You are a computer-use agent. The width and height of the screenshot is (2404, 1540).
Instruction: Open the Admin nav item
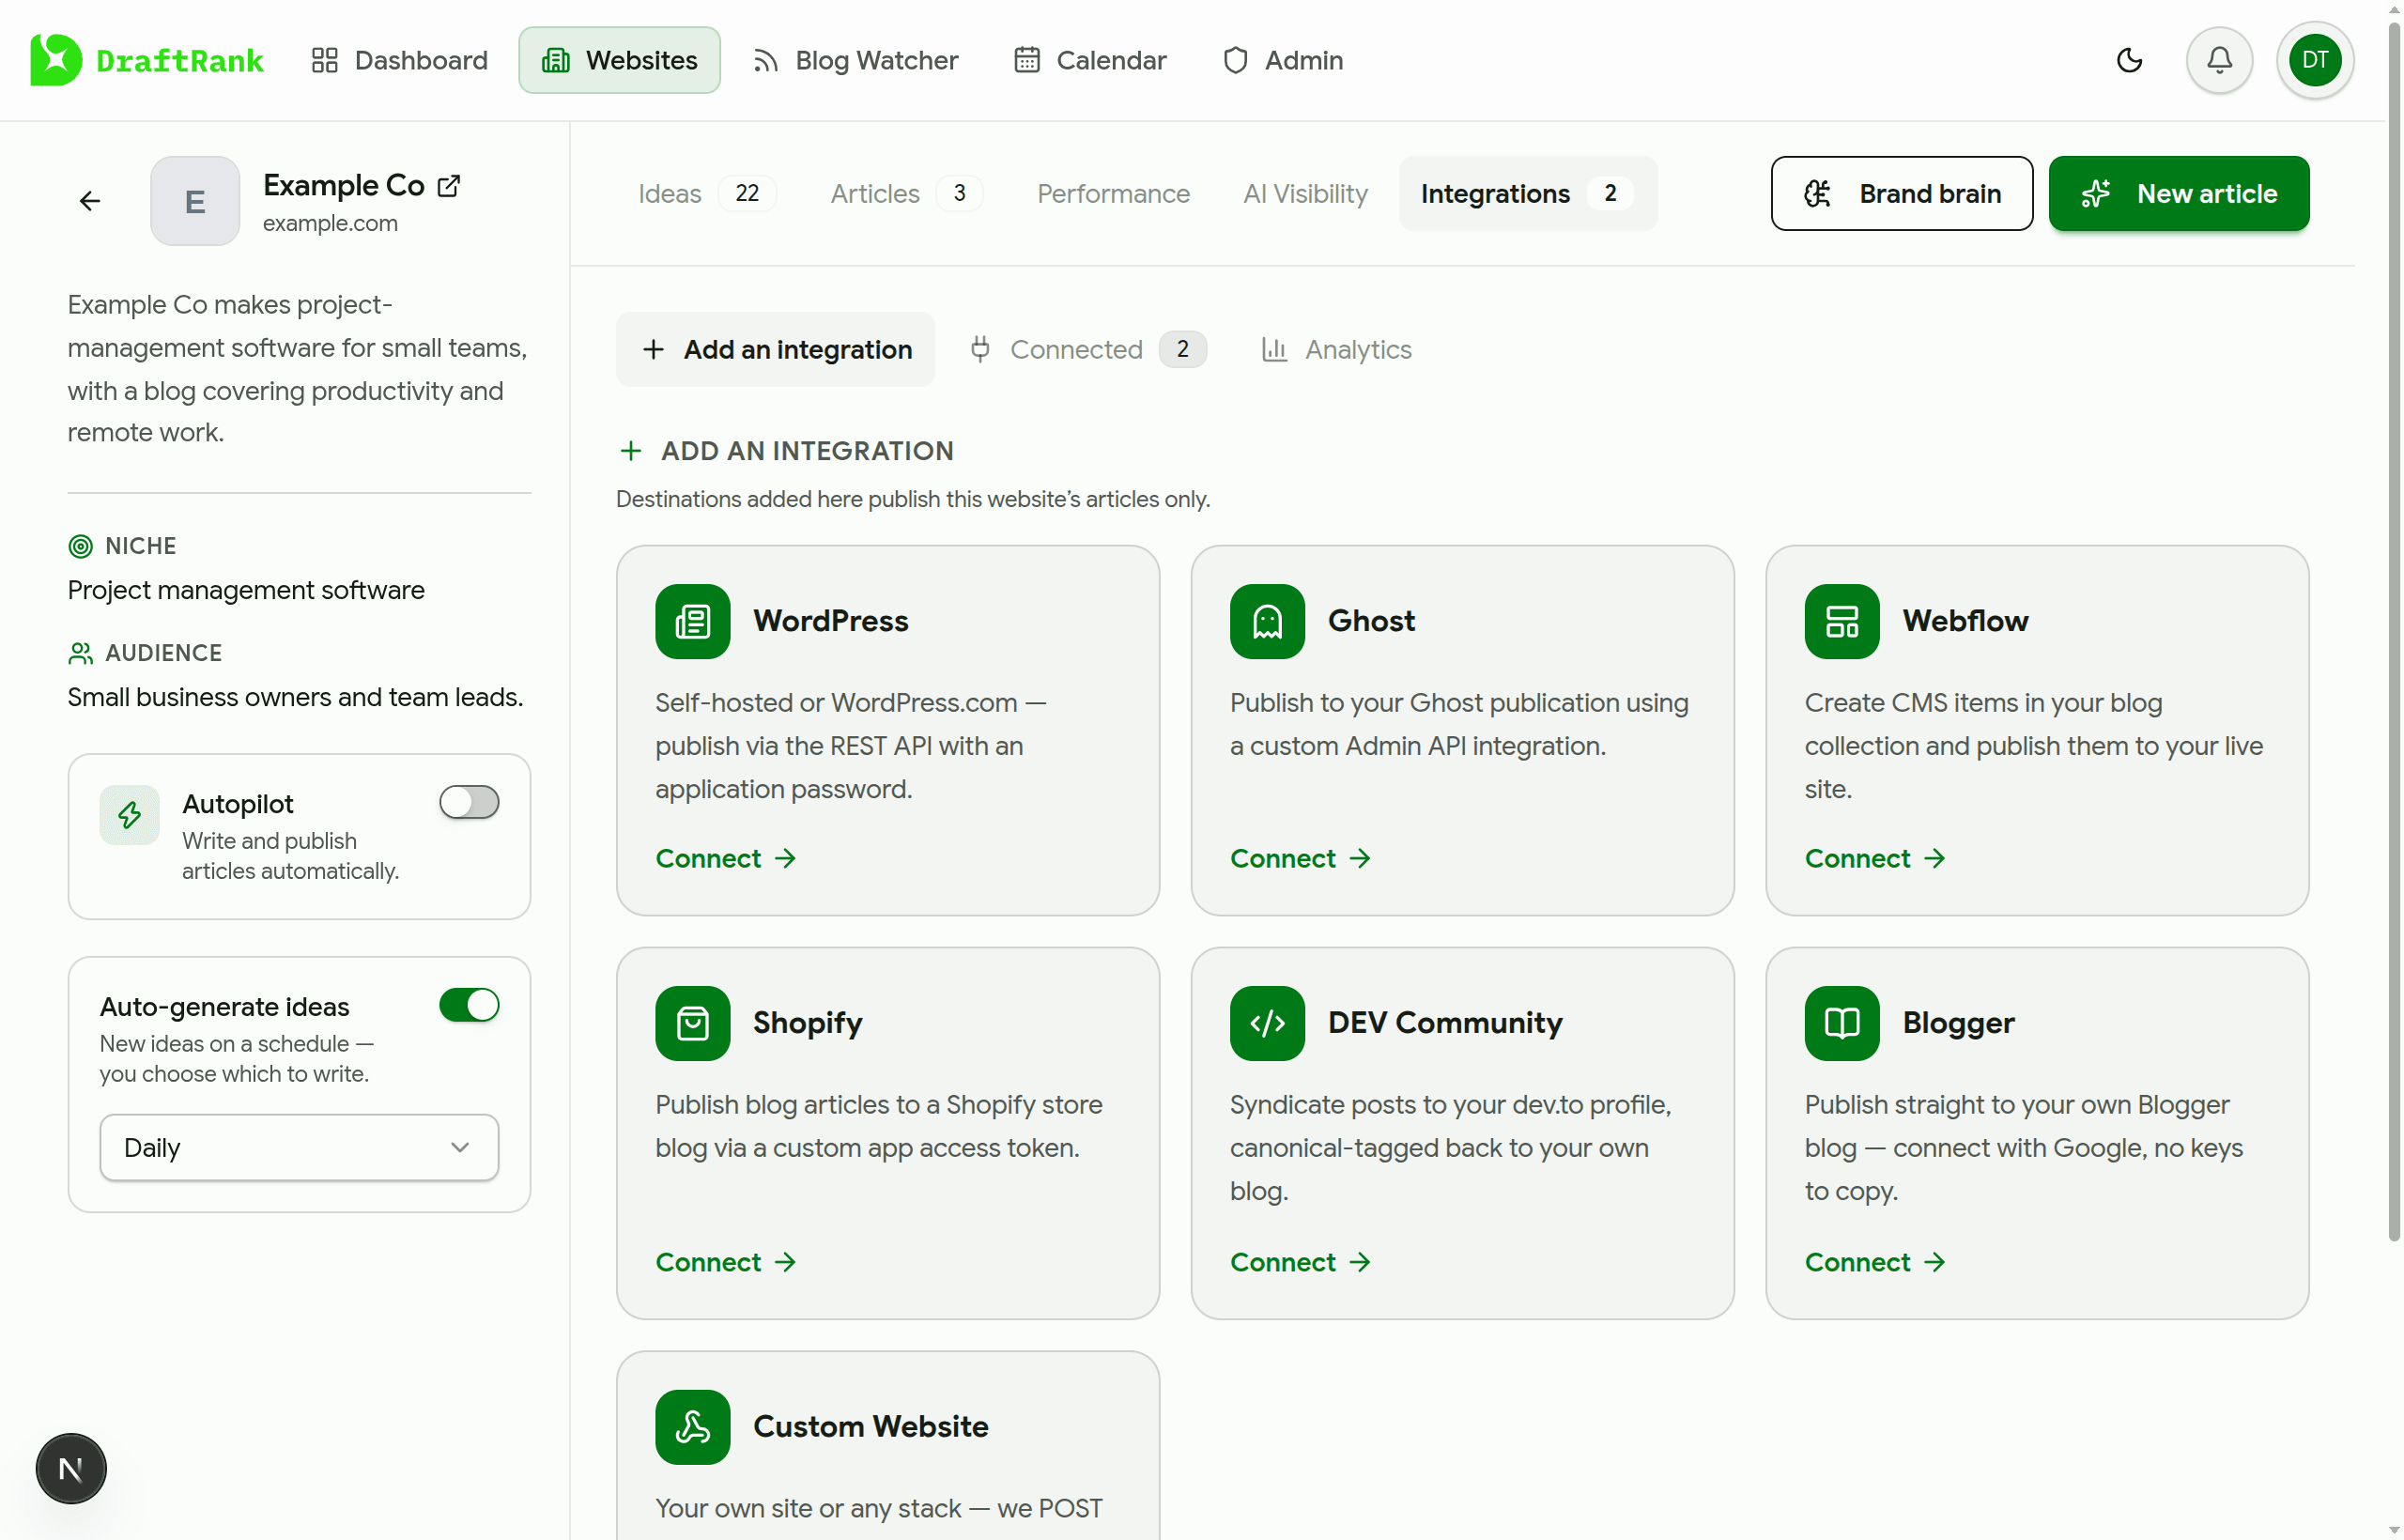click(x=1283, y=60)
